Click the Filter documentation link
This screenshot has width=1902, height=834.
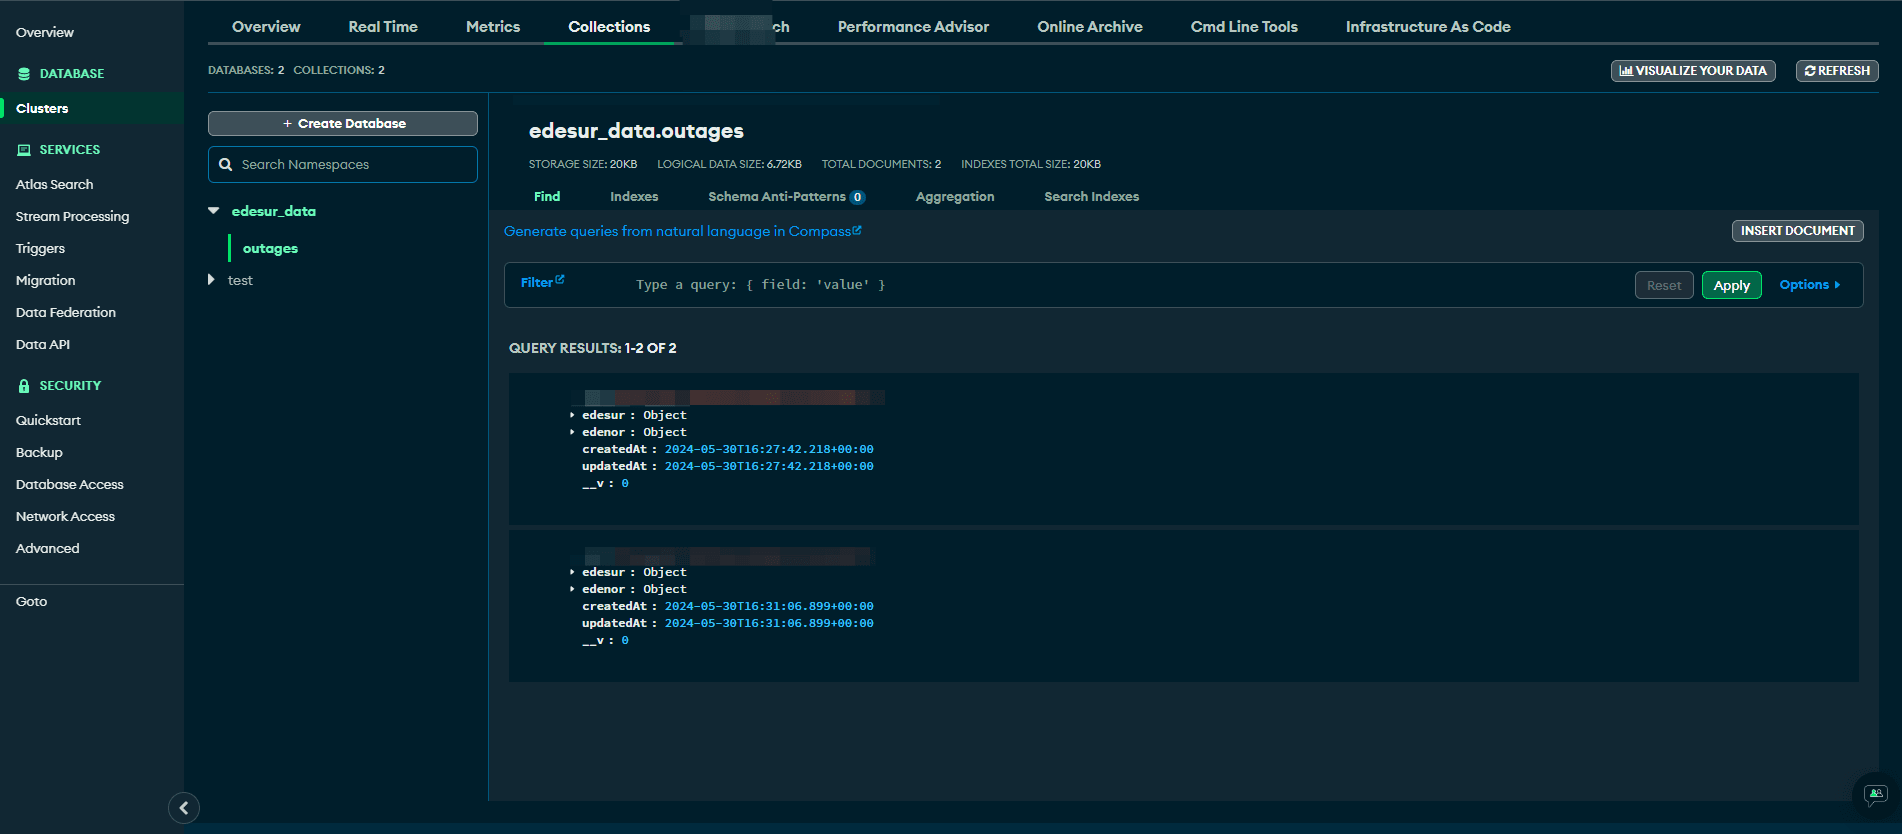tap(542, 283)
